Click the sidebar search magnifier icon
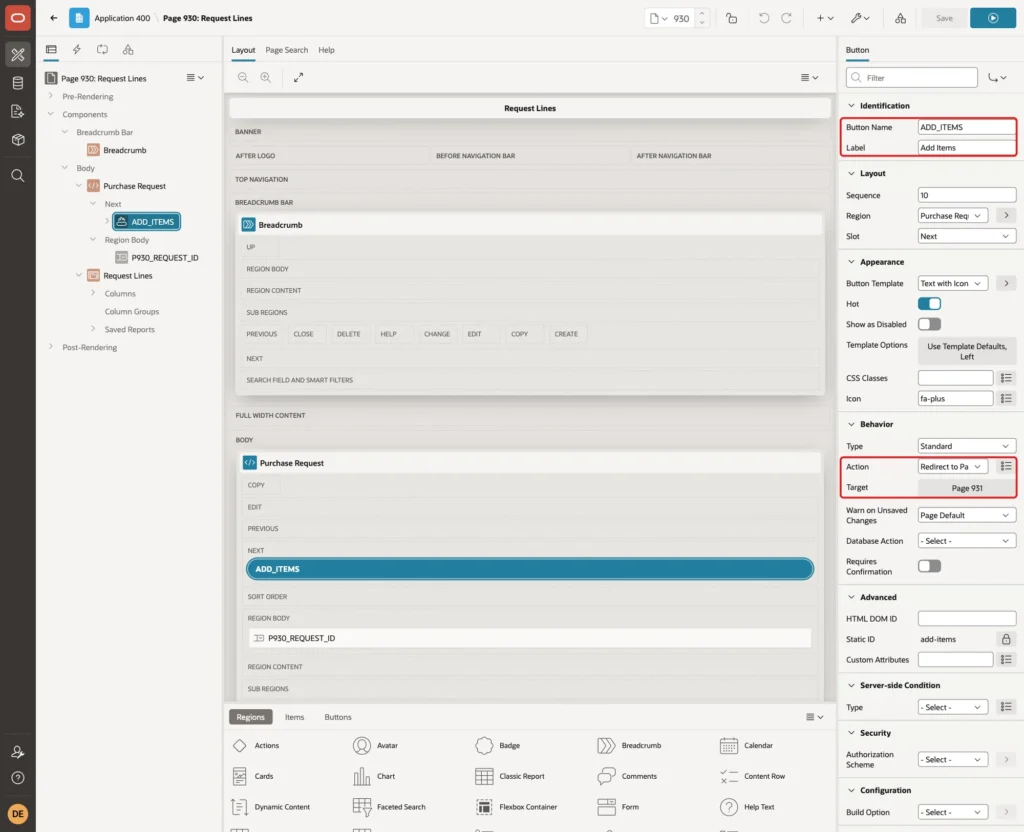The image size is (1024, 832). coord(18,176)
